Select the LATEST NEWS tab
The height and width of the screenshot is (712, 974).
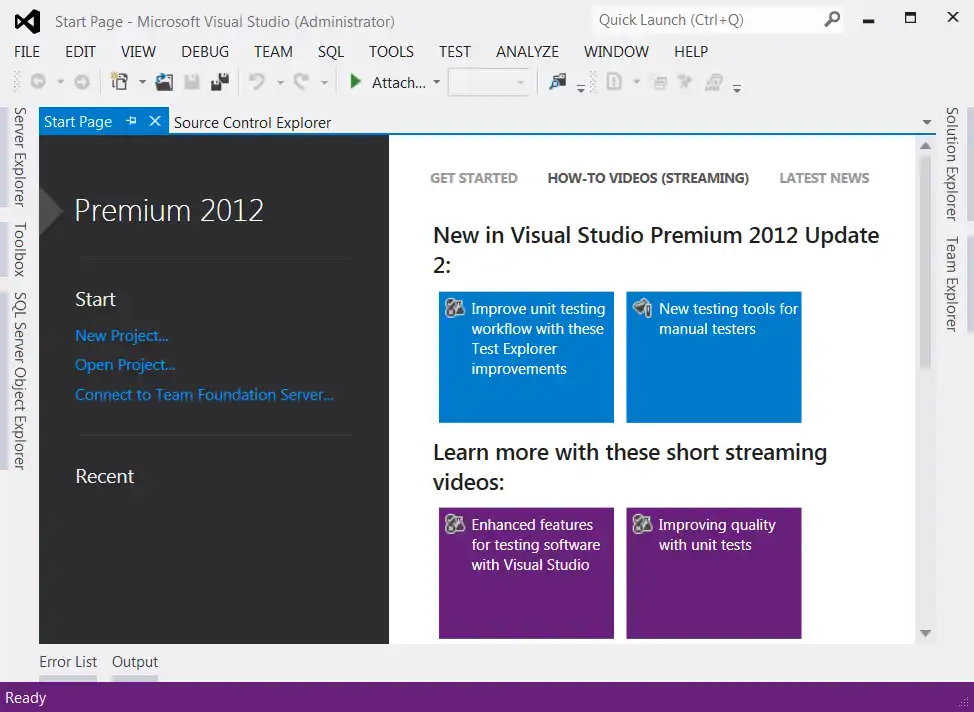click(824, 178)
